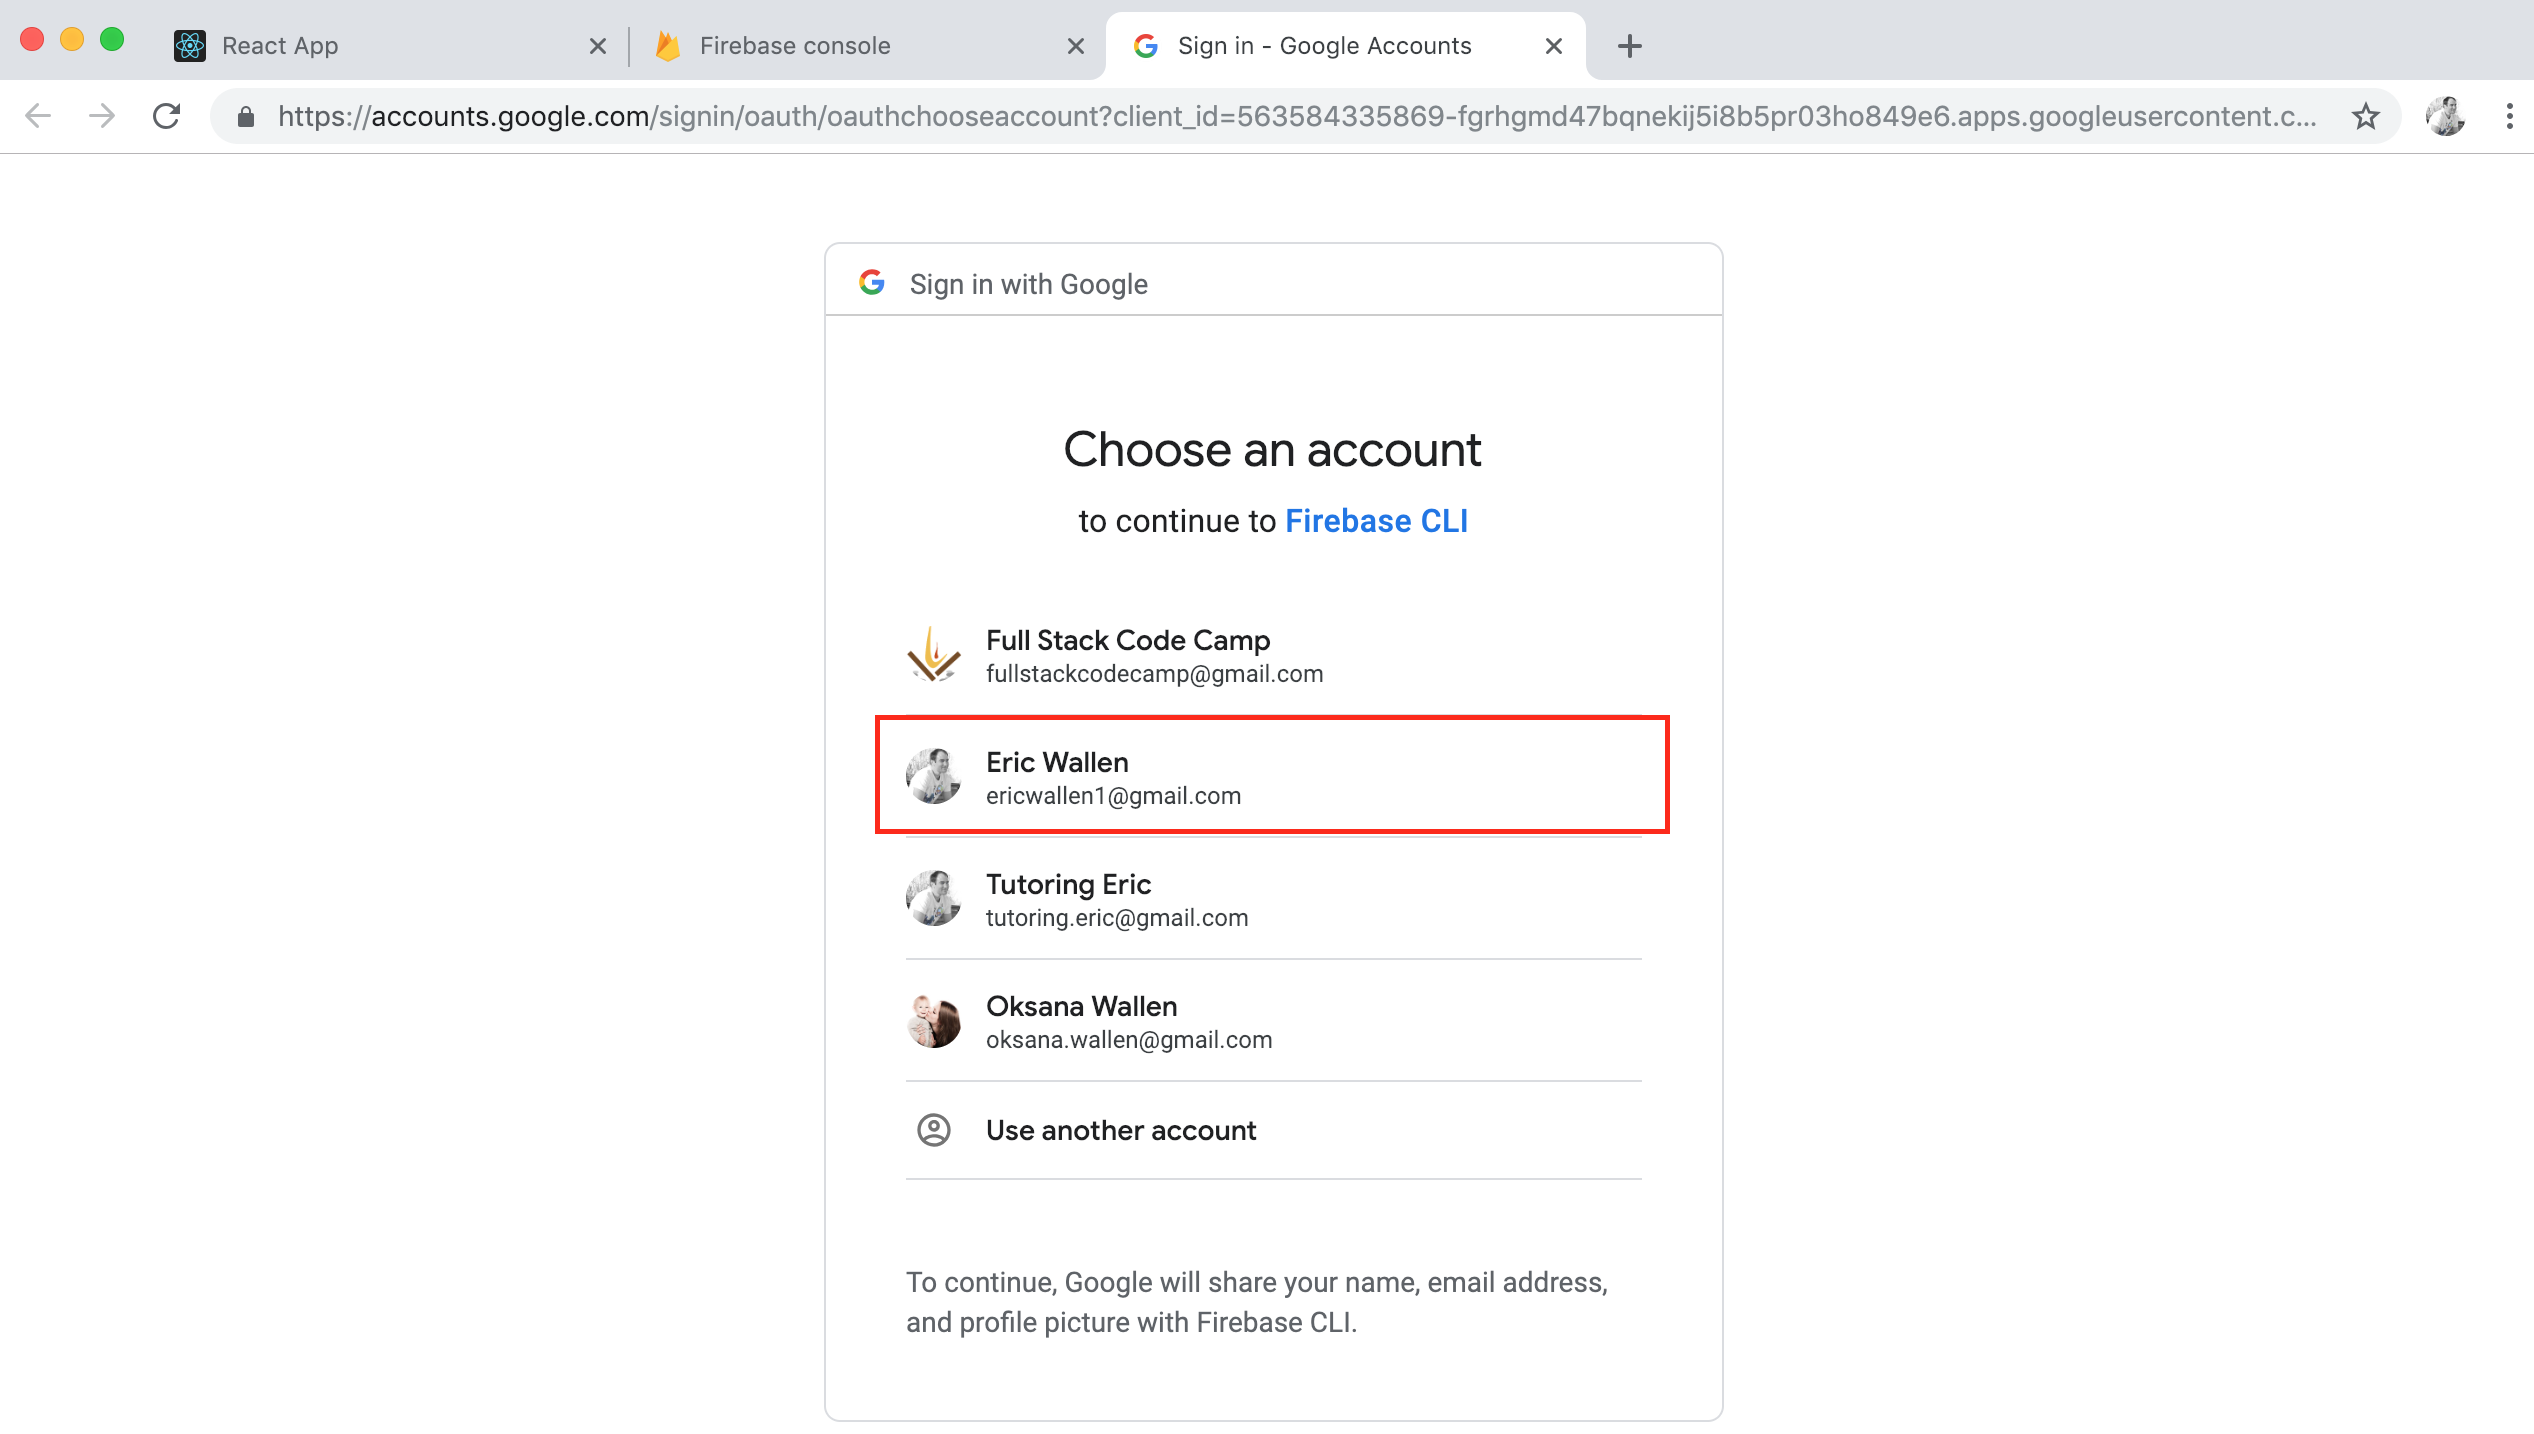Click the Firebase CLI link
The width and height of the screenshot is (2534, 1434).
coord(1377,520)
